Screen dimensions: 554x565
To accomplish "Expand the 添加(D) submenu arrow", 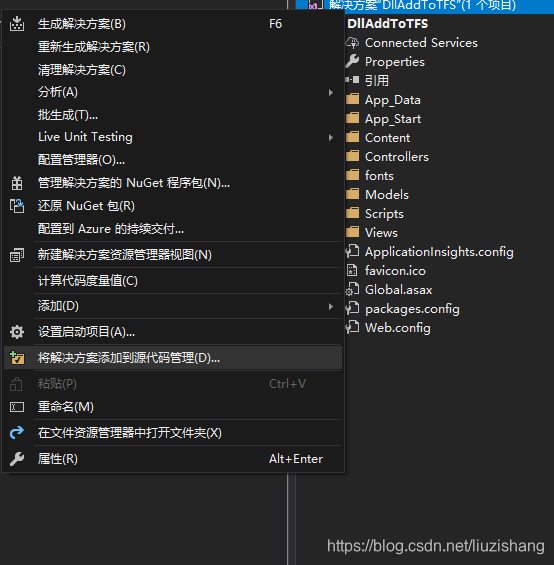I will [331, 307].
